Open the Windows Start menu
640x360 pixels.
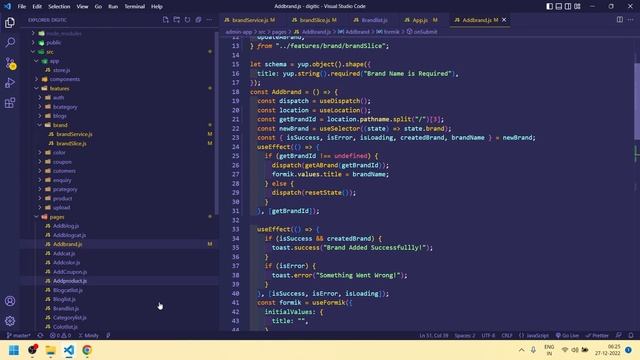click(14, 350)
